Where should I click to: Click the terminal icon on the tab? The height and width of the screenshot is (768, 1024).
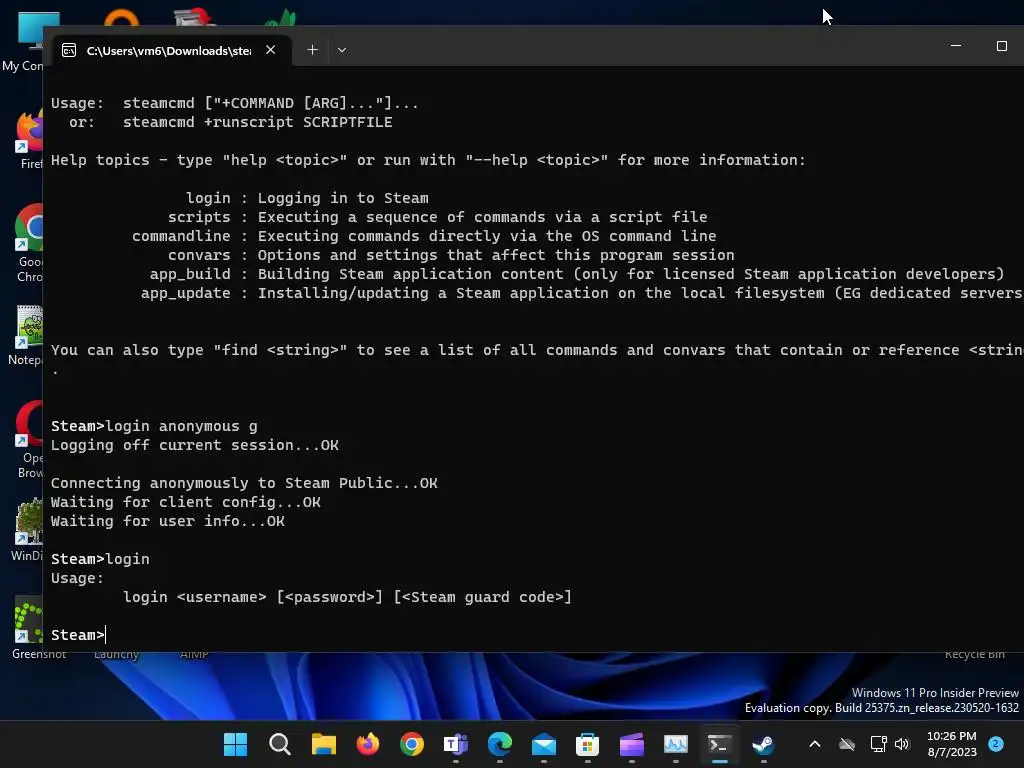[x=69, y=50]
